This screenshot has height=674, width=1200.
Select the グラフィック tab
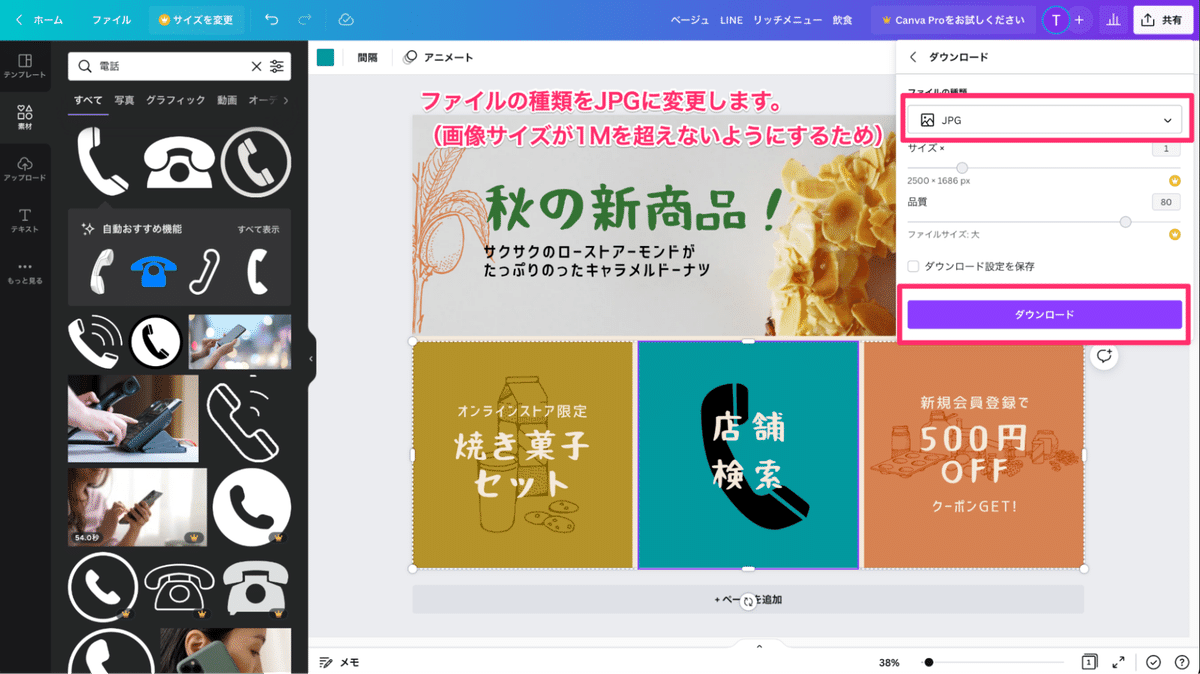[176, 100]
